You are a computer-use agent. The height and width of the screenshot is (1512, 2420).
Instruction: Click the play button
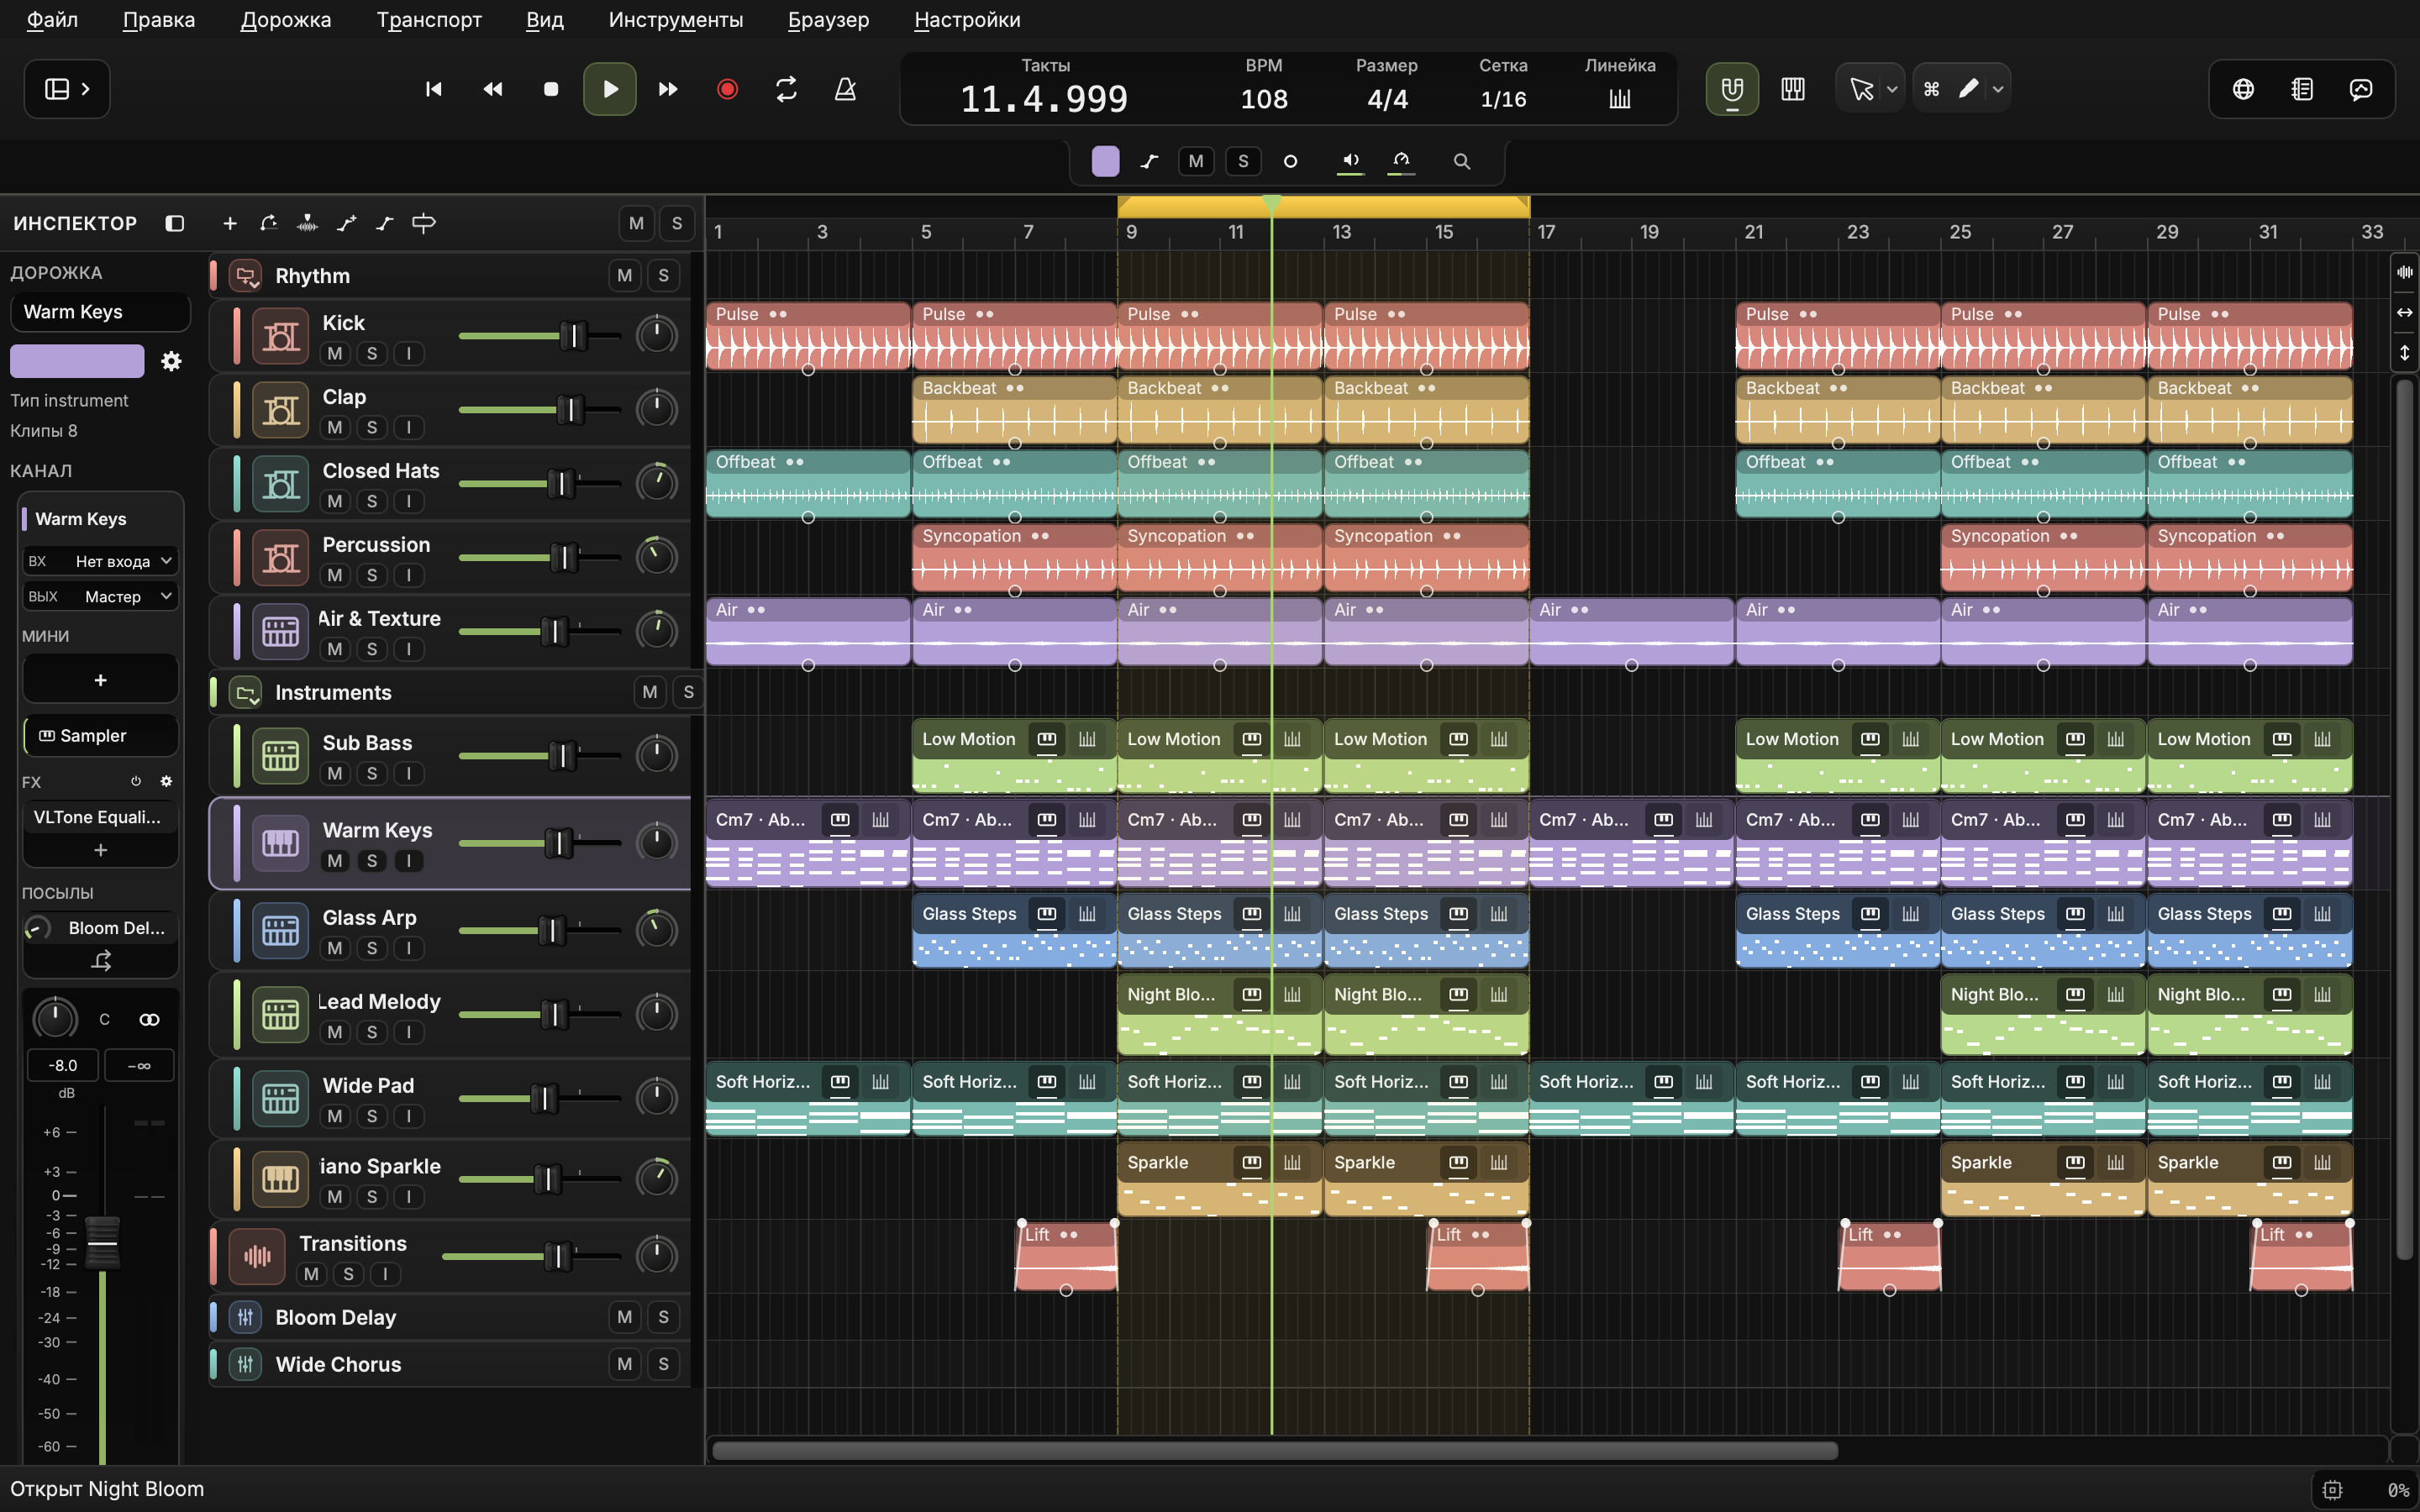tap(610, 89)
